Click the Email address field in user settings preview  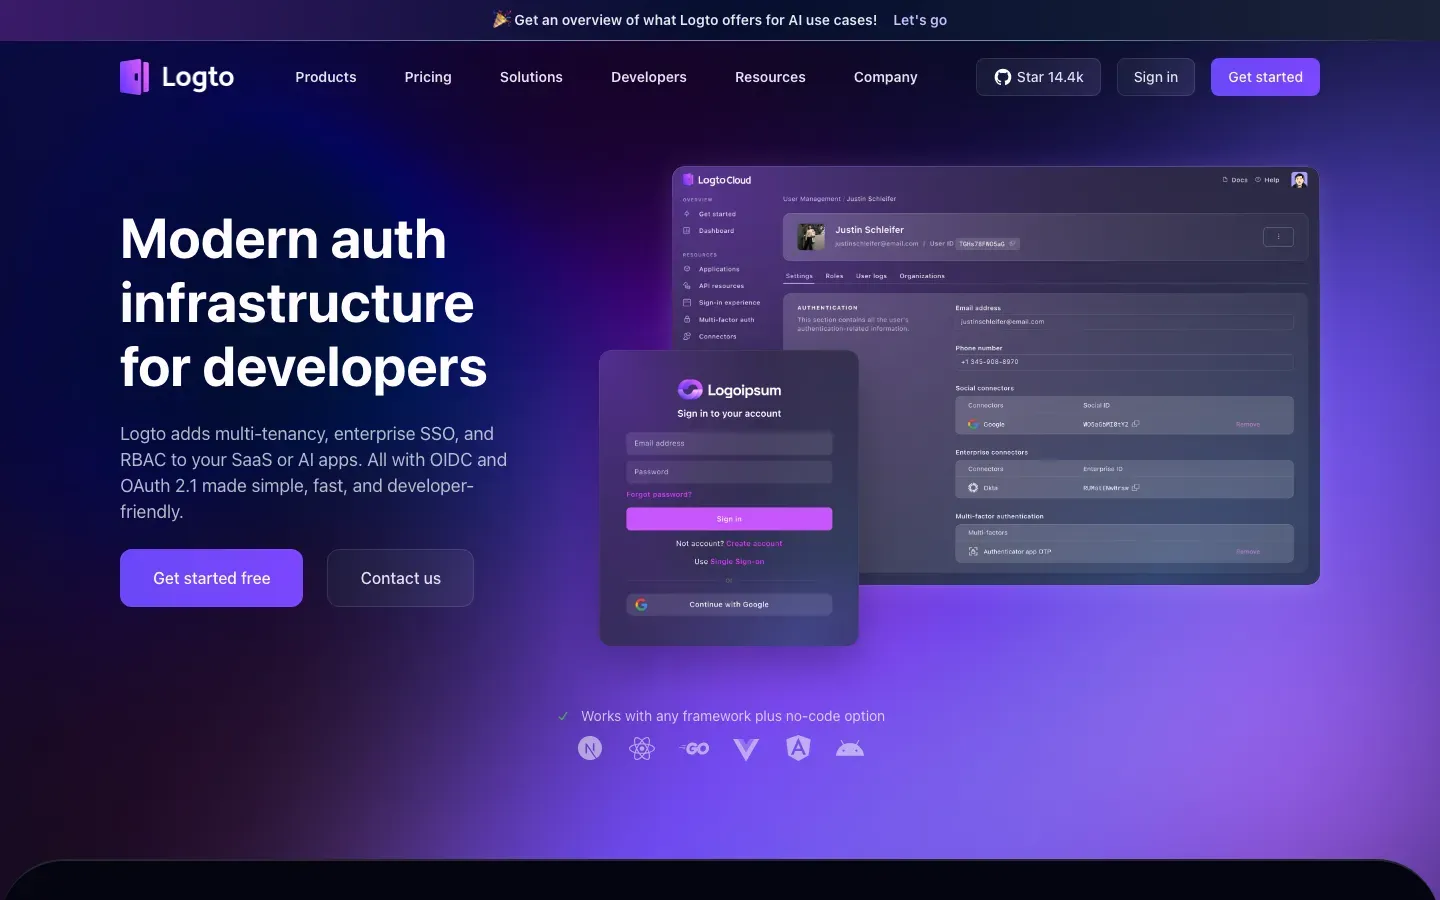click(x=1124, y=322)
